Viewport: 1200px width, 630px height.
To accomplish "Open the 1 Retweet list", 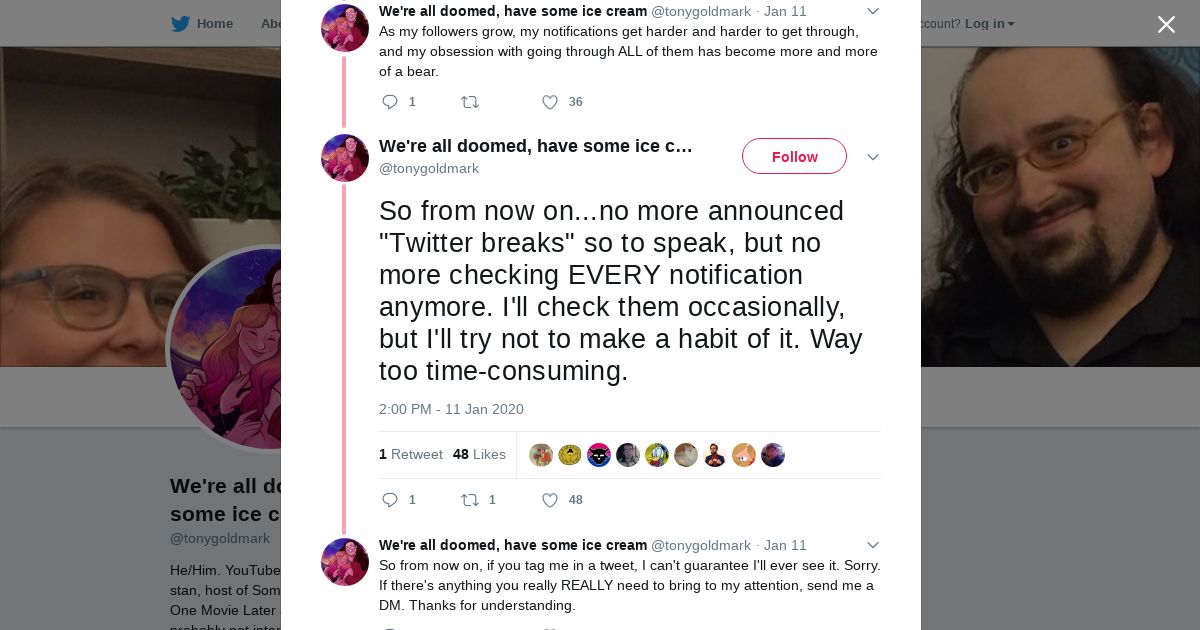I will pos(411,454).
